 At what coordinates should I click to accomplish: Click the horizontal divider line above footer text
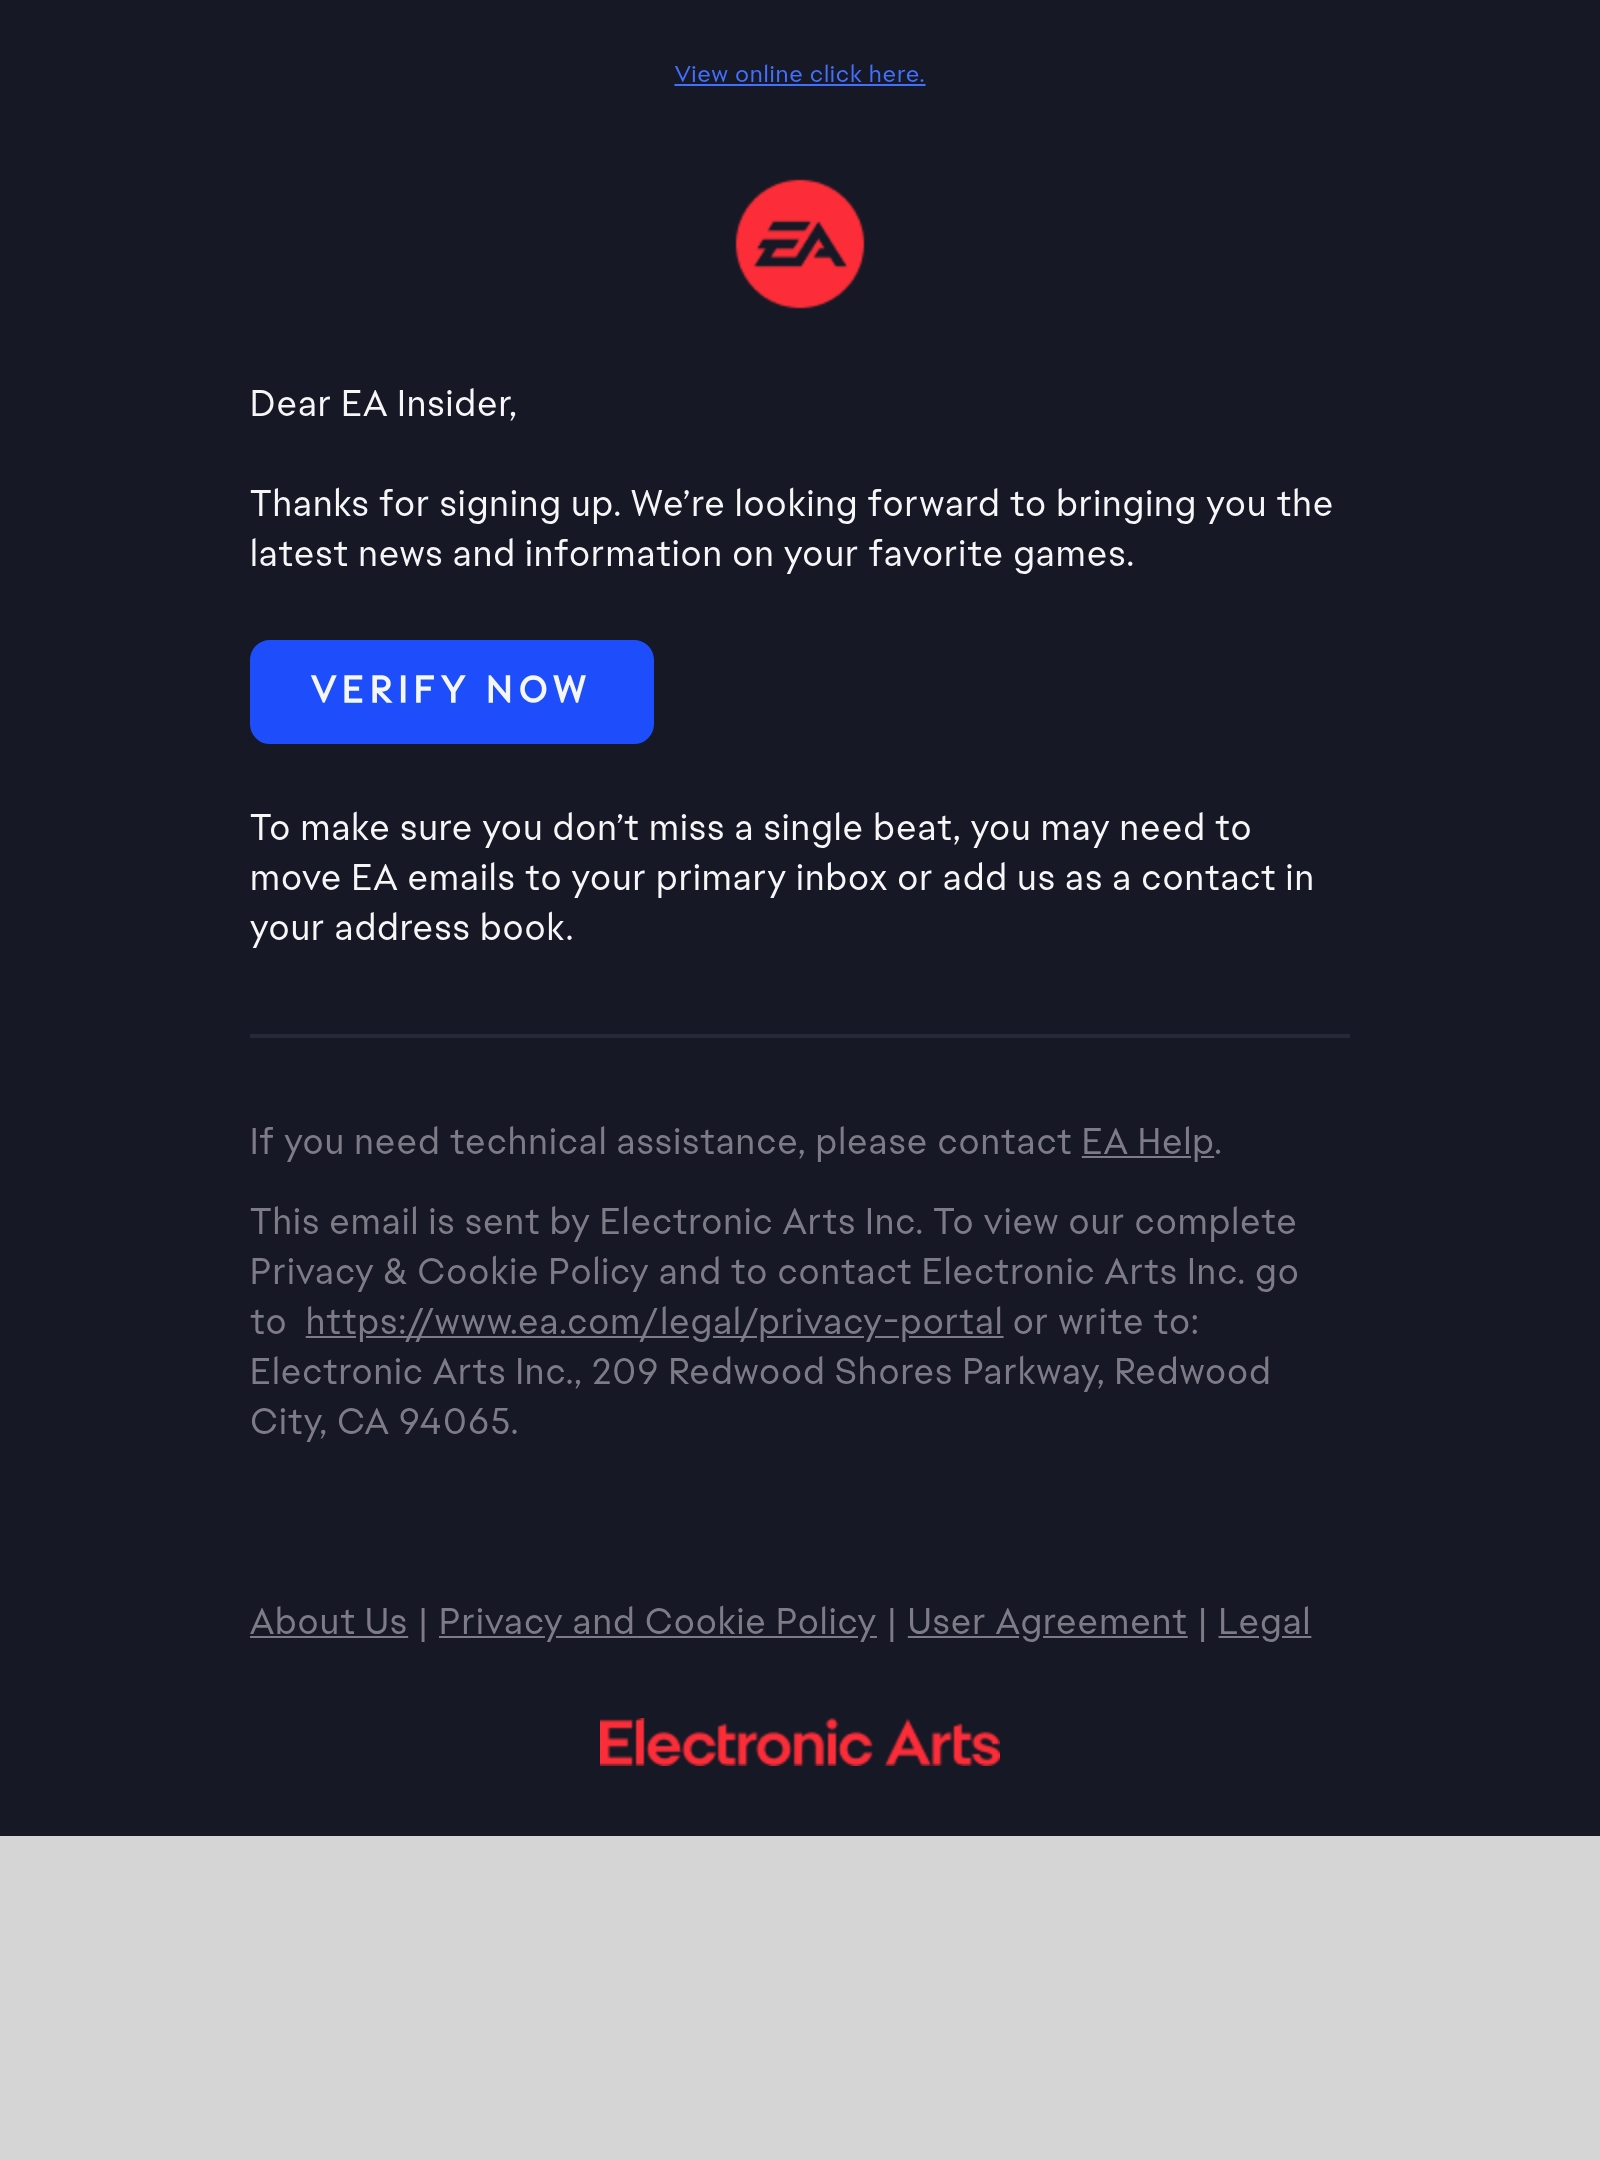[800, 1036]
